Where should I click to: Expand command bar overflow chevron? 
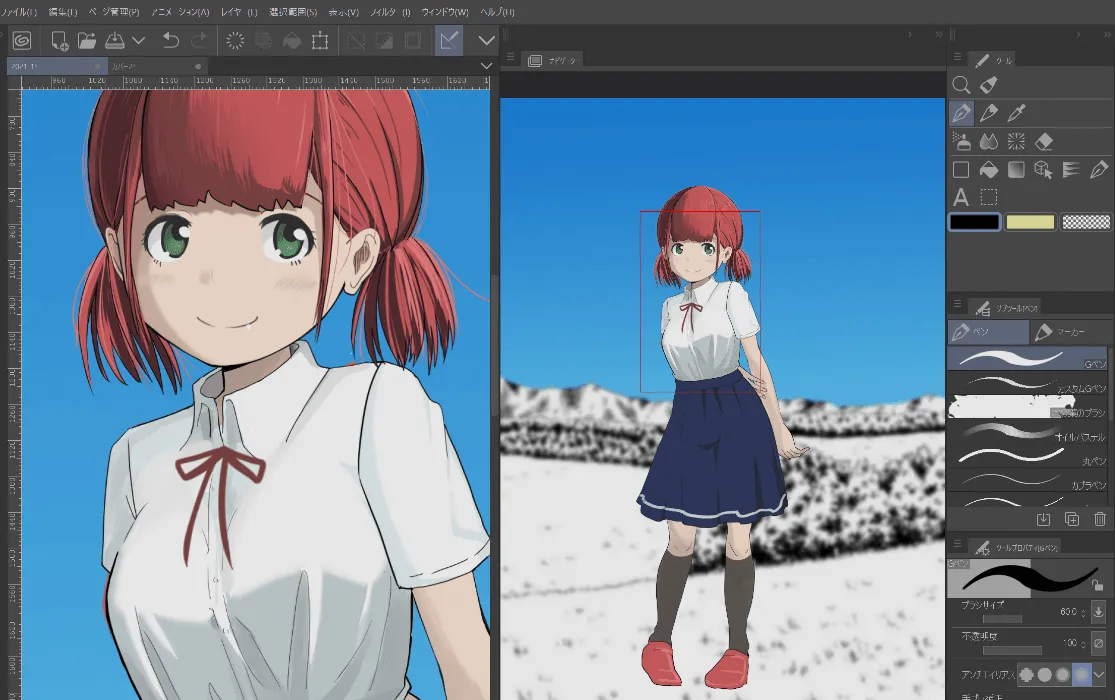point(486,41)
